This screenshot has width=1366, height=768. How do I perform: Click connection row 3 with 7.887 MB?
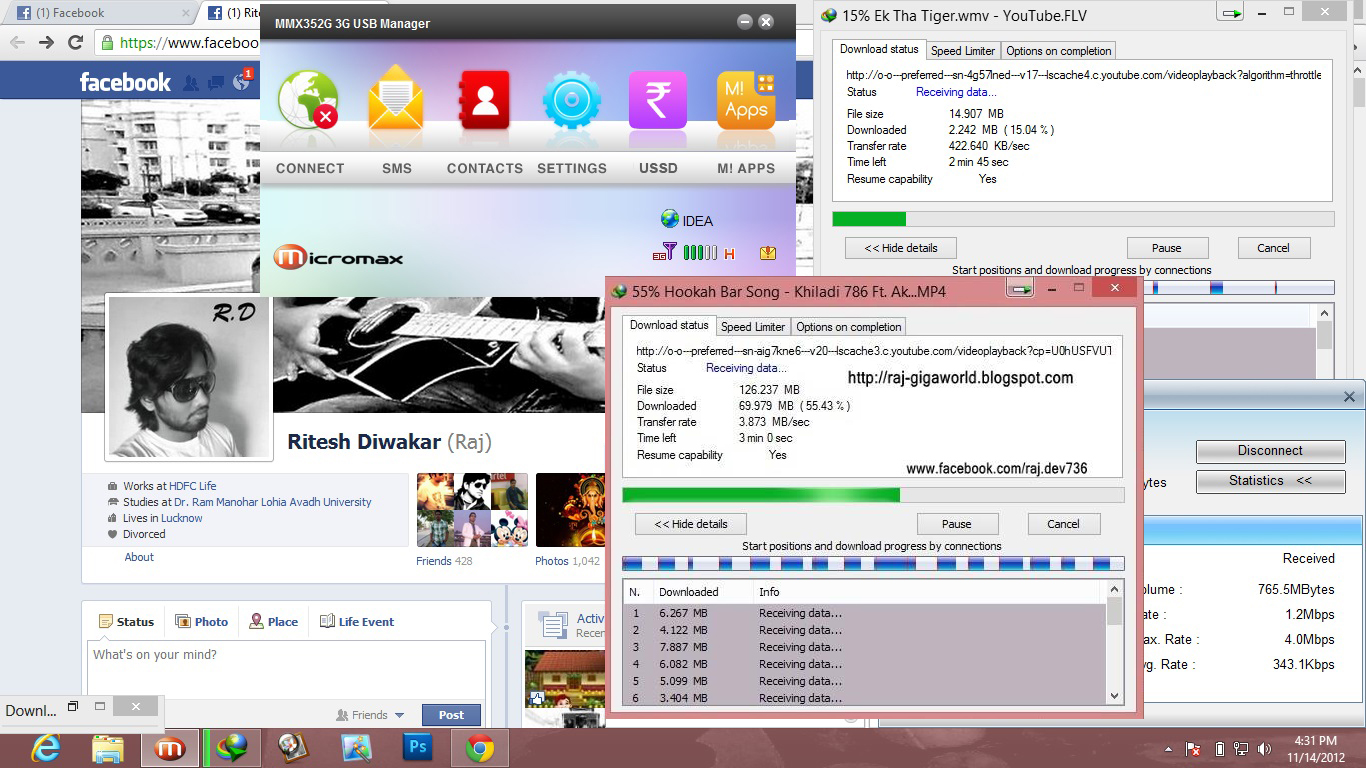point(864,647)
